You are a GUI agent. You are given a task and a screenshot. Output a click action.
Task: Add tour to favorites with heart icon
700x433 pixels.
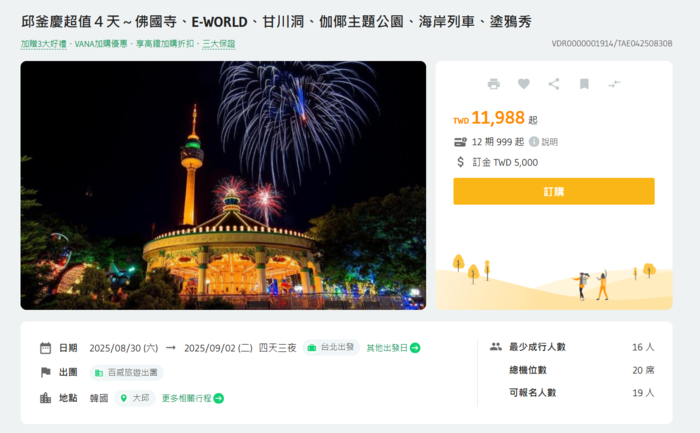(x=524, y=83)
